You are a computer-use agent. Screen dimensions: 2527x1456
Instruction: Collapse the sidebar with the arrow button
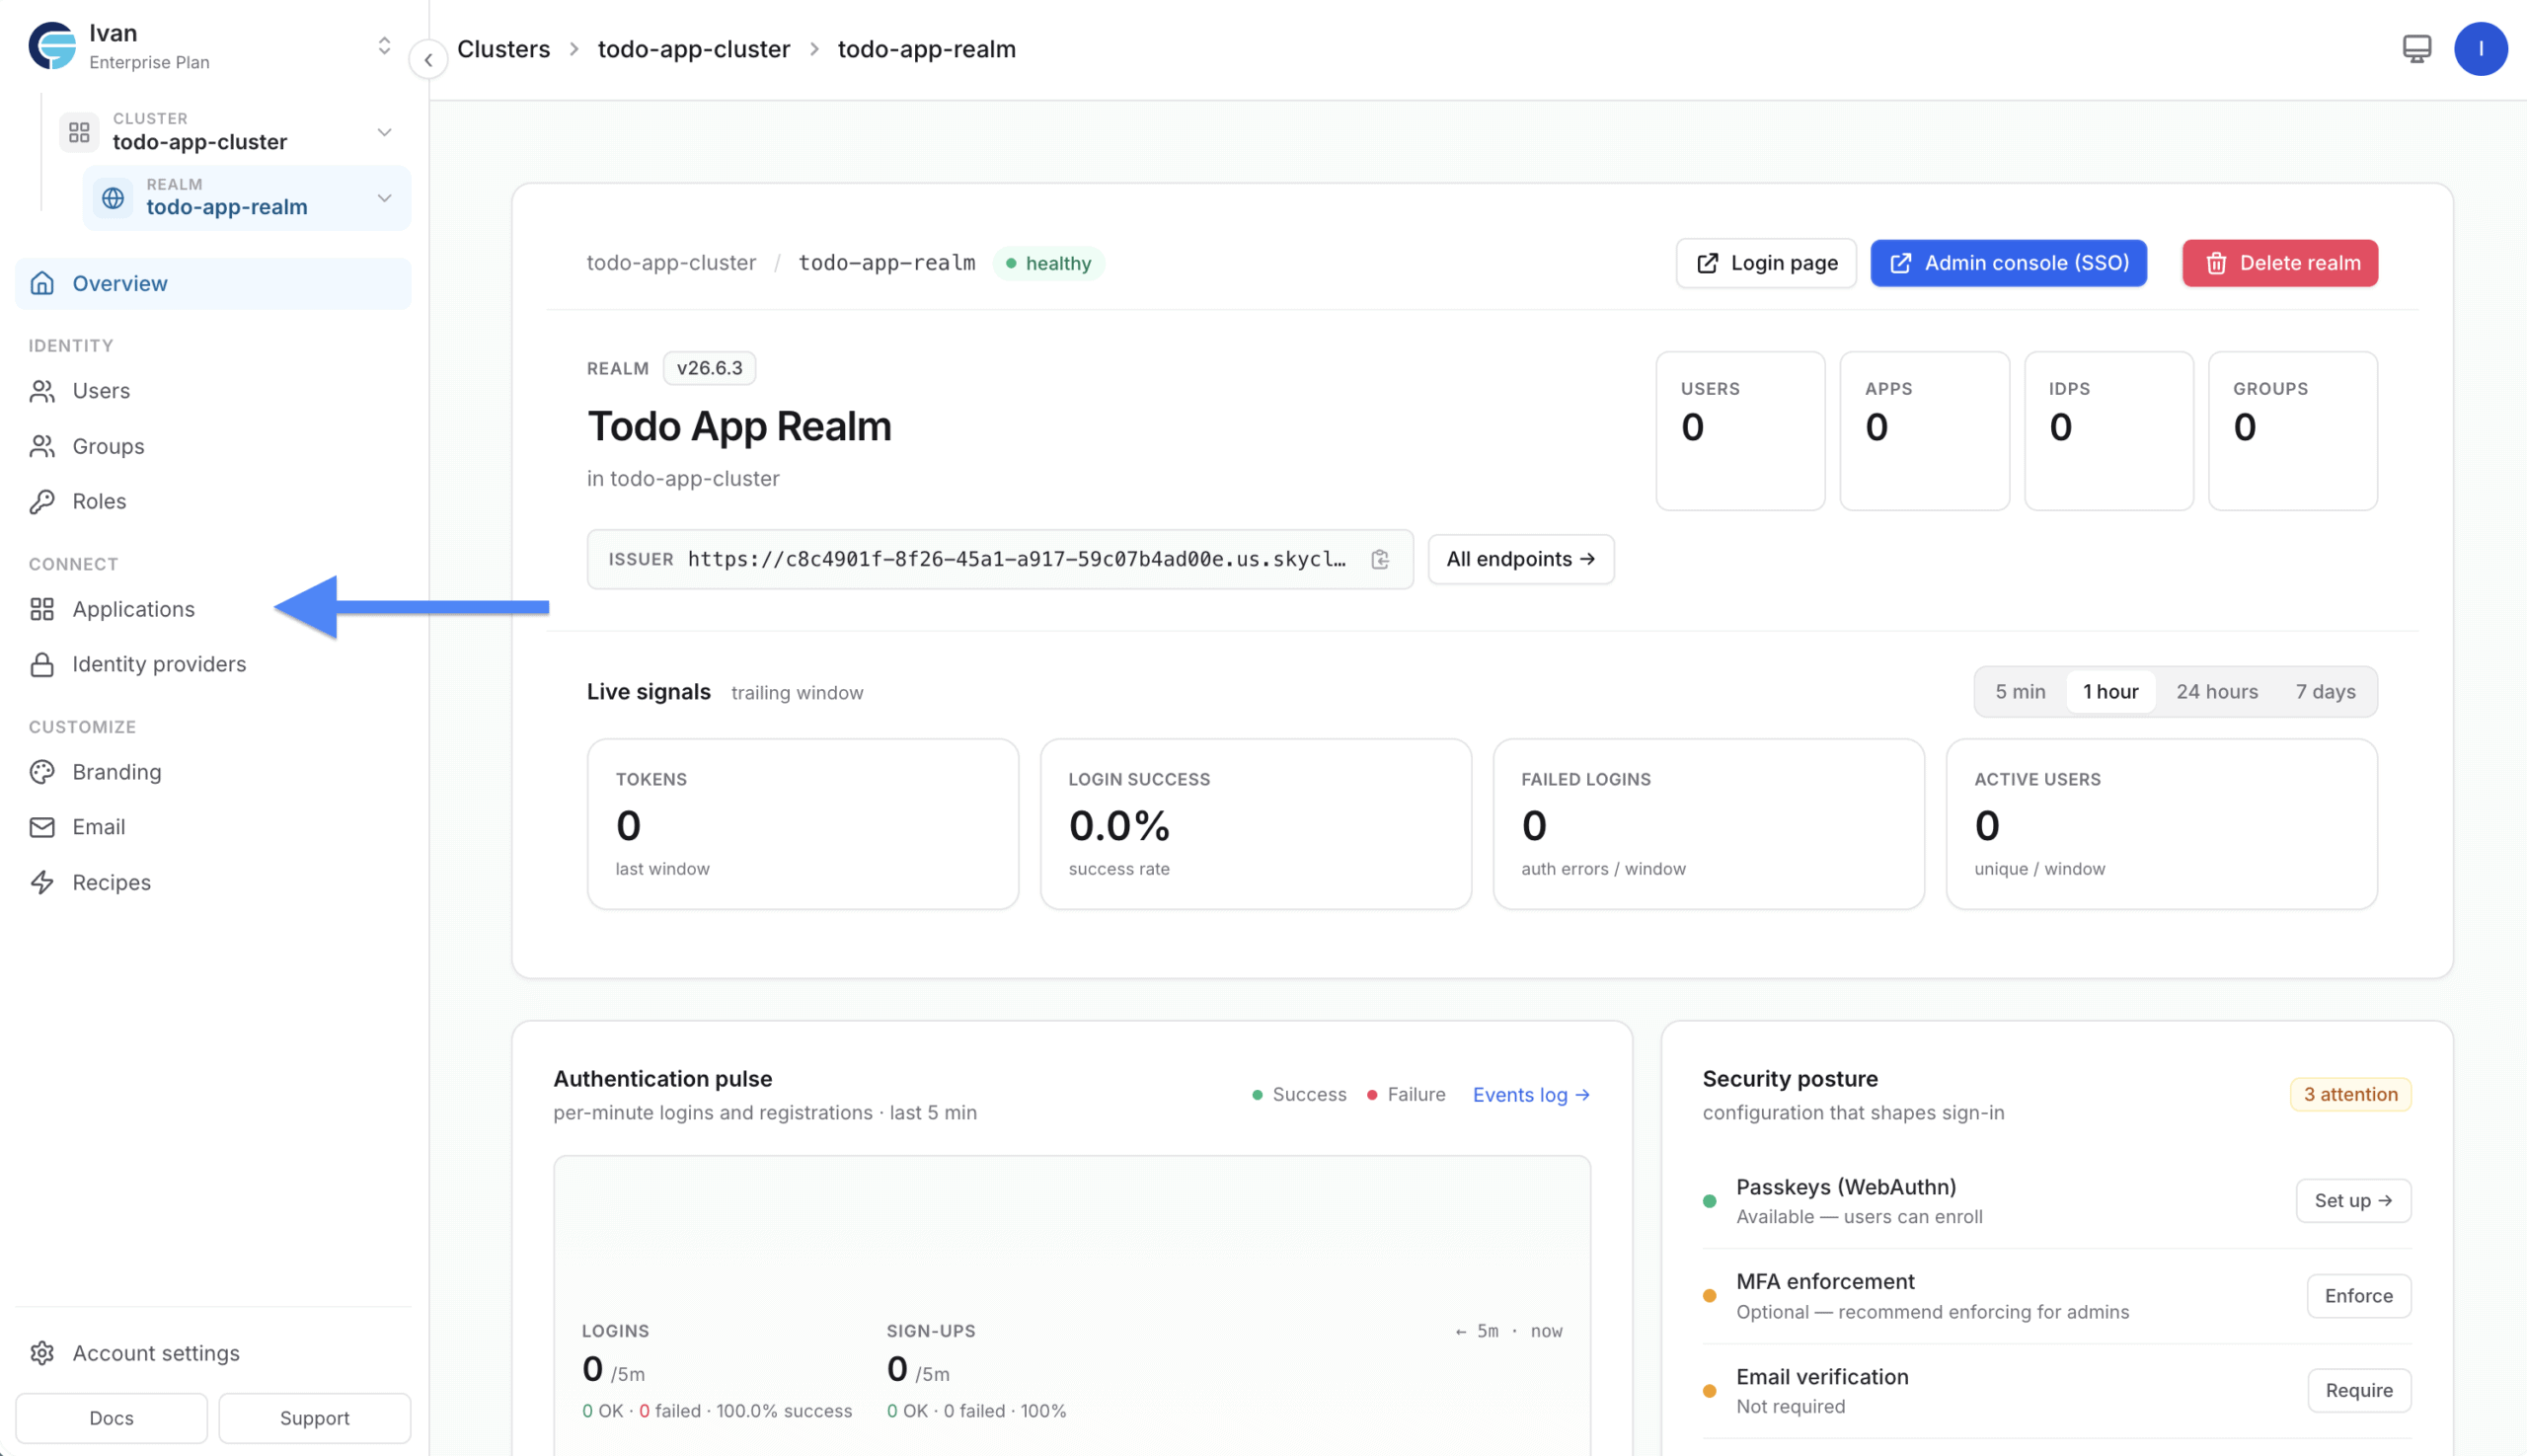[x=428, y=60]
